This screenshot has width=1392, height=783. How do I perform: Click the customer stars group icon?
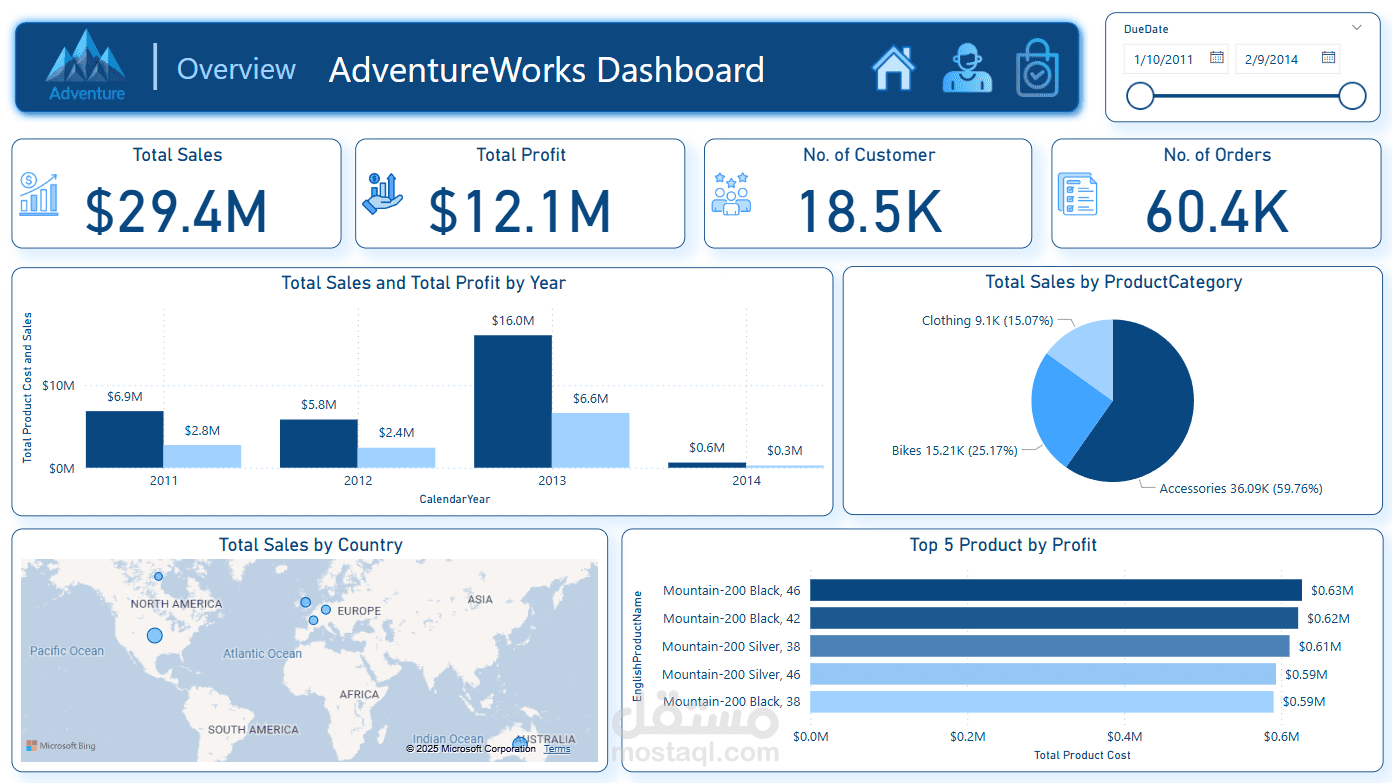(x=731, y=193)
